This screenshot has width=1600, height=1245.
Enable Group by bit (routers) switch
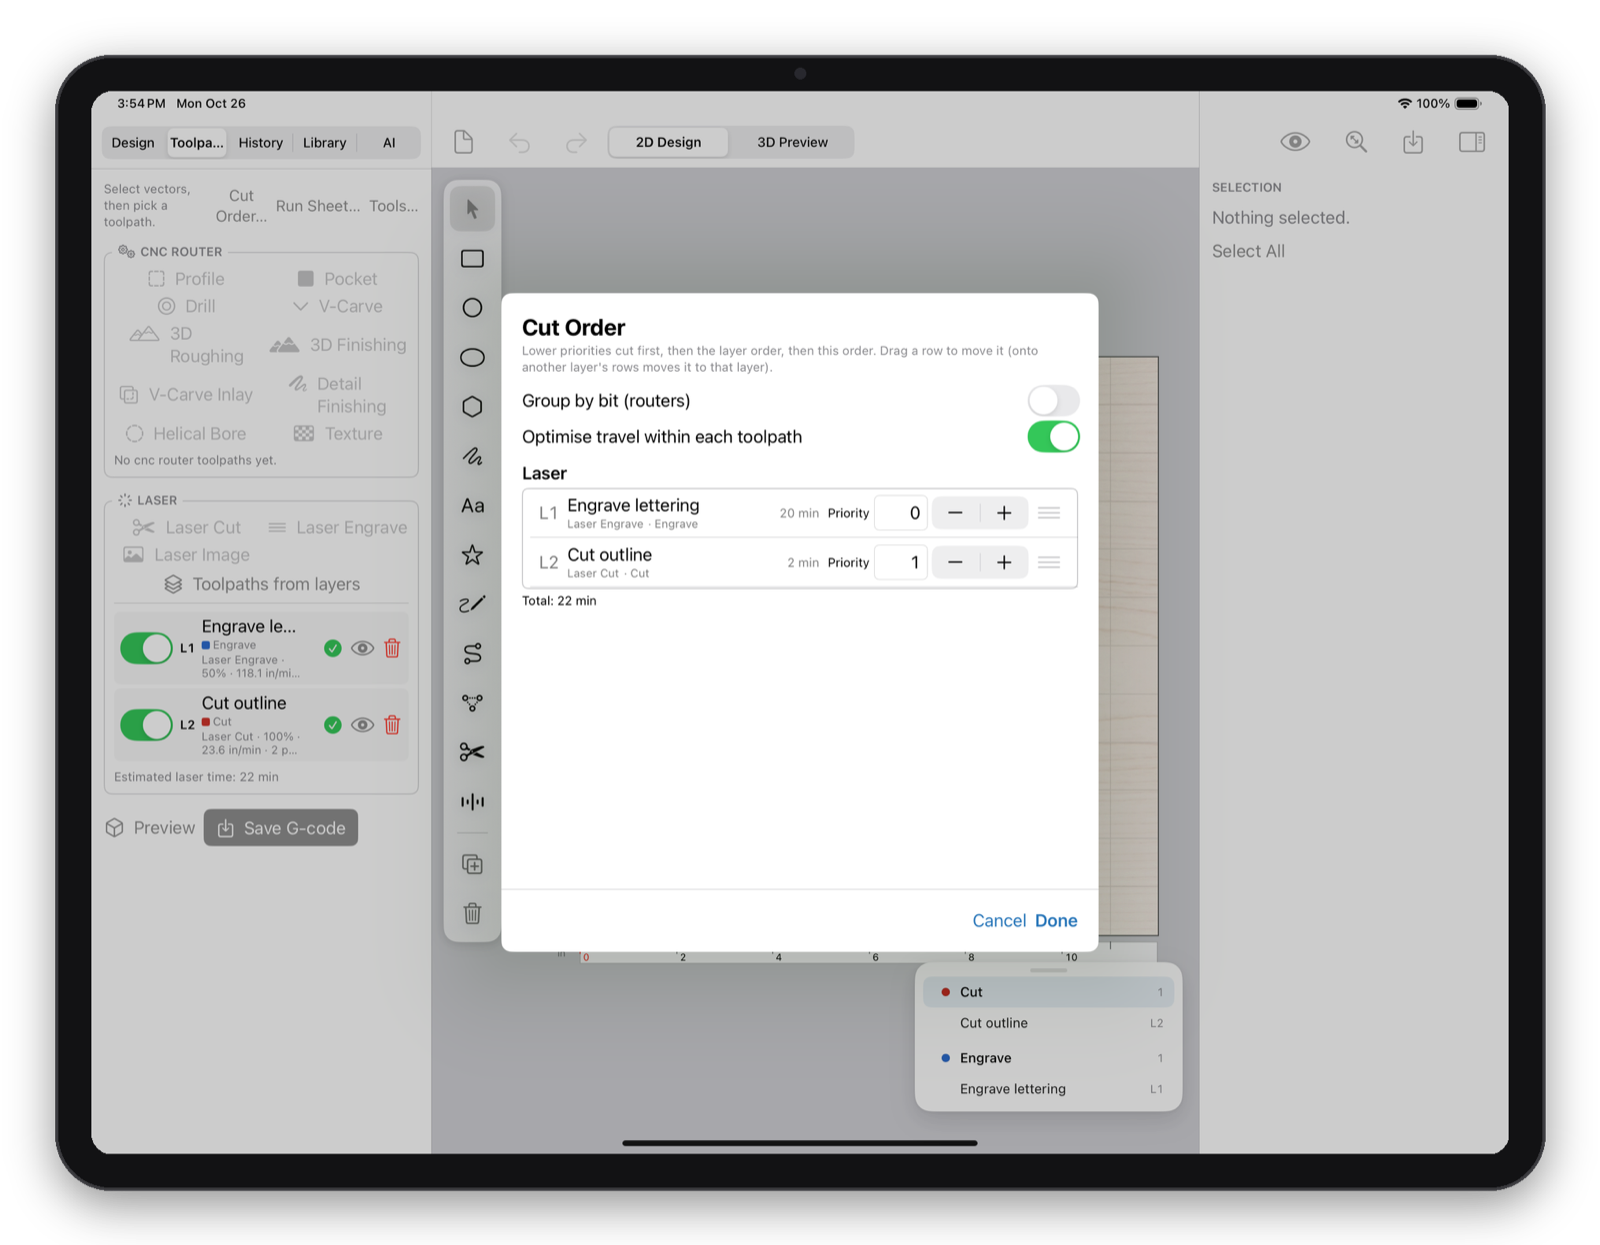[1053, 401]
